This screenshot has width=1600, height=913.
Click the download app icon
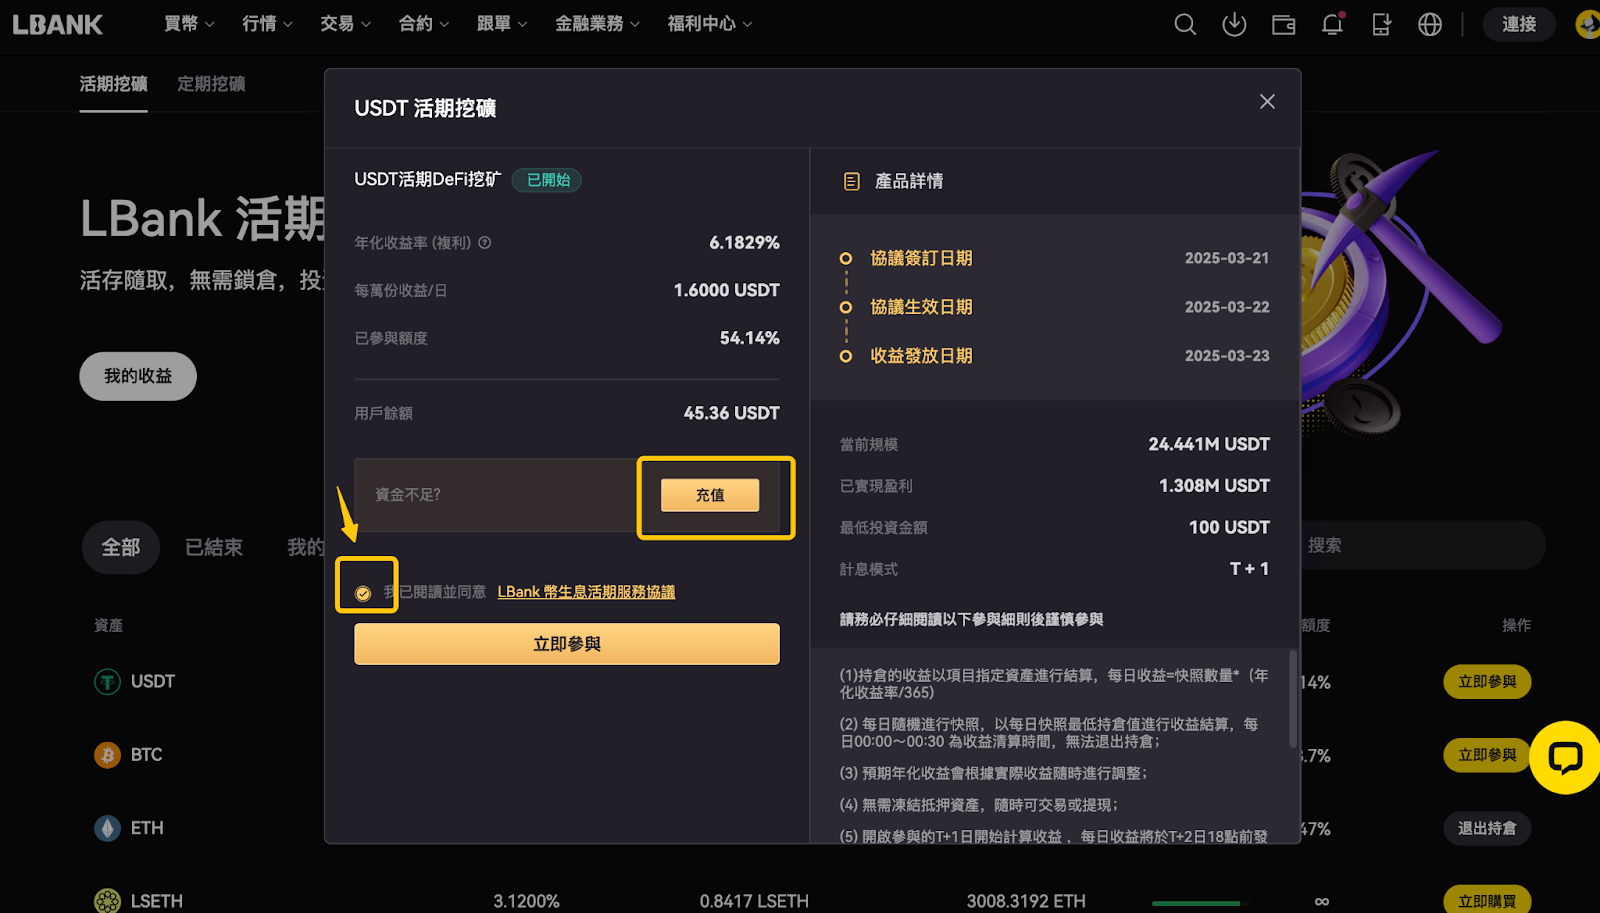click(x=1234, y=24)
